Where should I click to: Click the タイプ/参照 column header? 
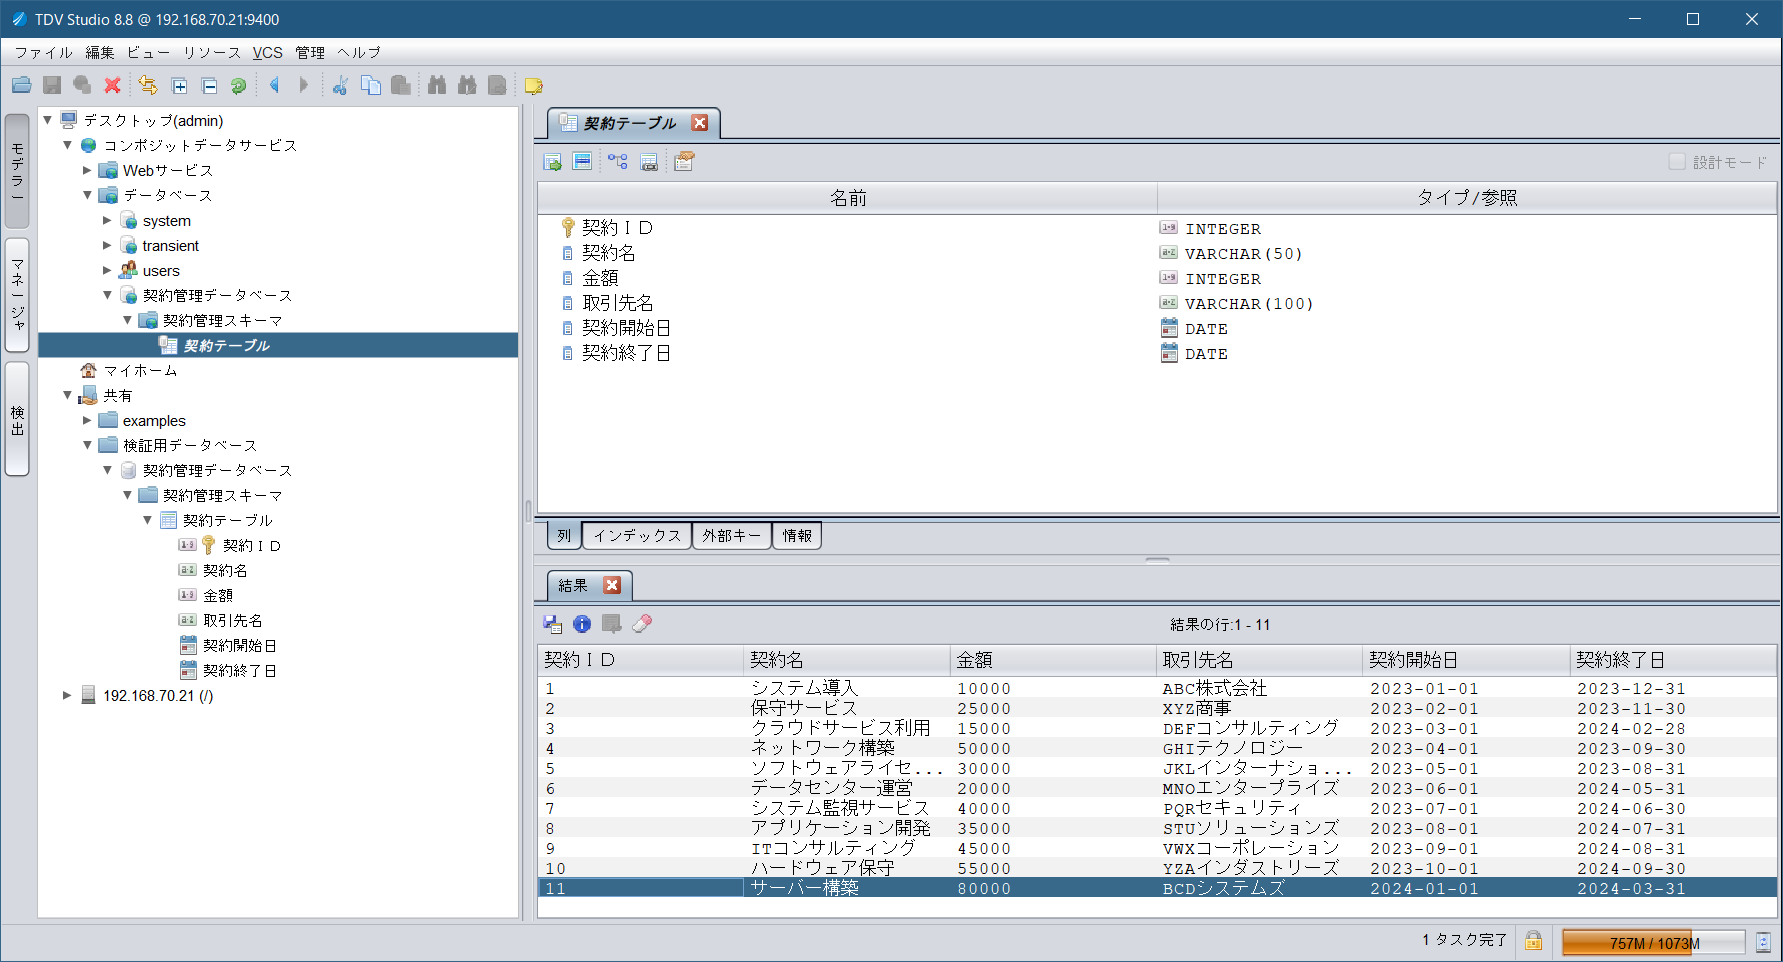point(1467,198)
